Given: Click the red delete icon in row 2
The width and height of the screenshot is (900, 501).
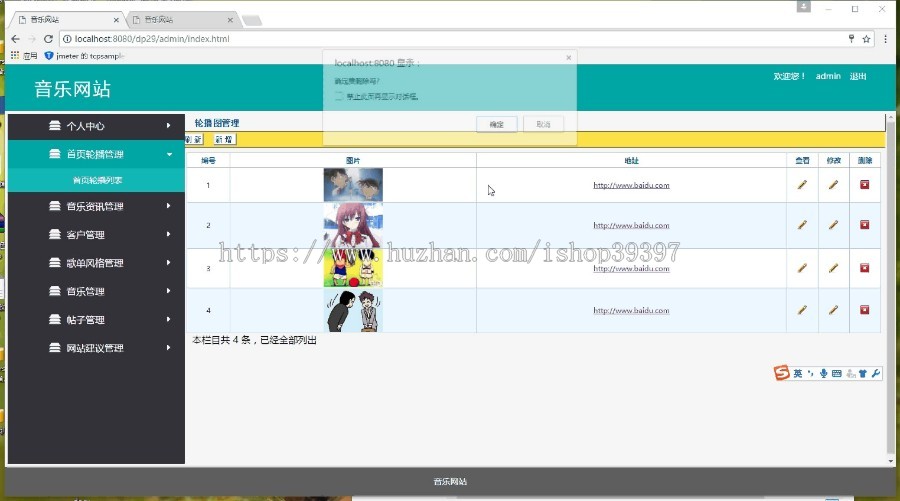Looking at the screenshot, I should tap(864, 225).
